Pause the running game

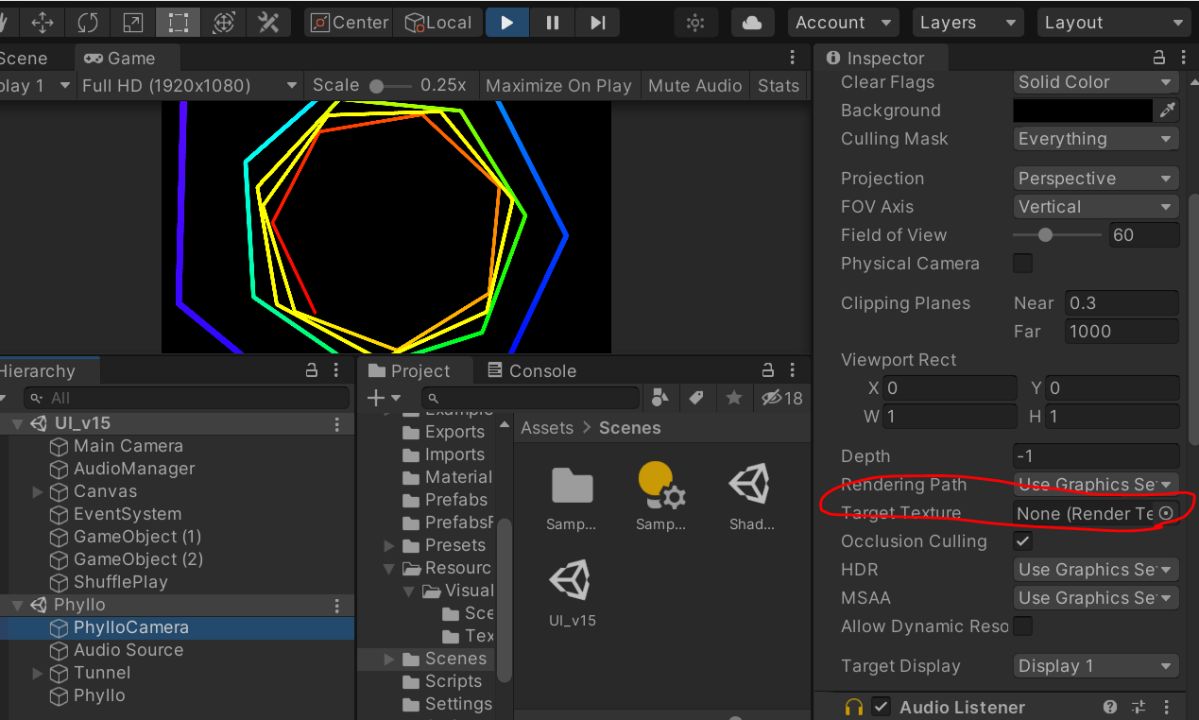[x=552, y=23]
